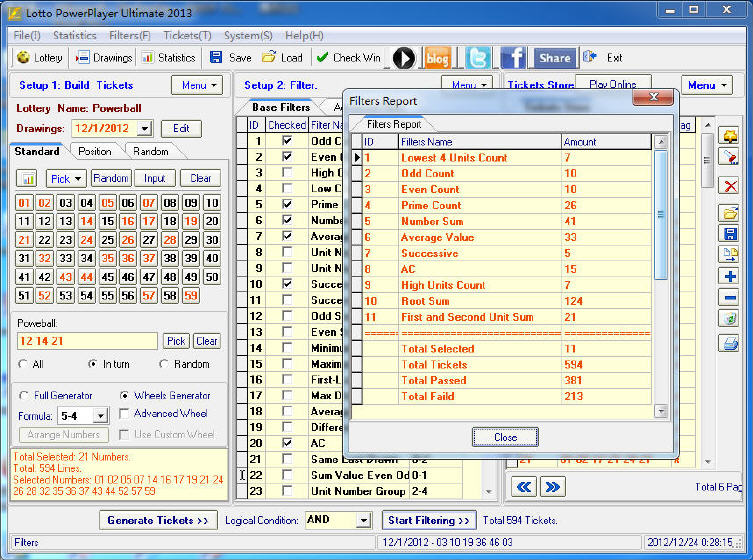Select the All radio button under Powerball
Screen dimensions: 753x560
click(22, 364)
